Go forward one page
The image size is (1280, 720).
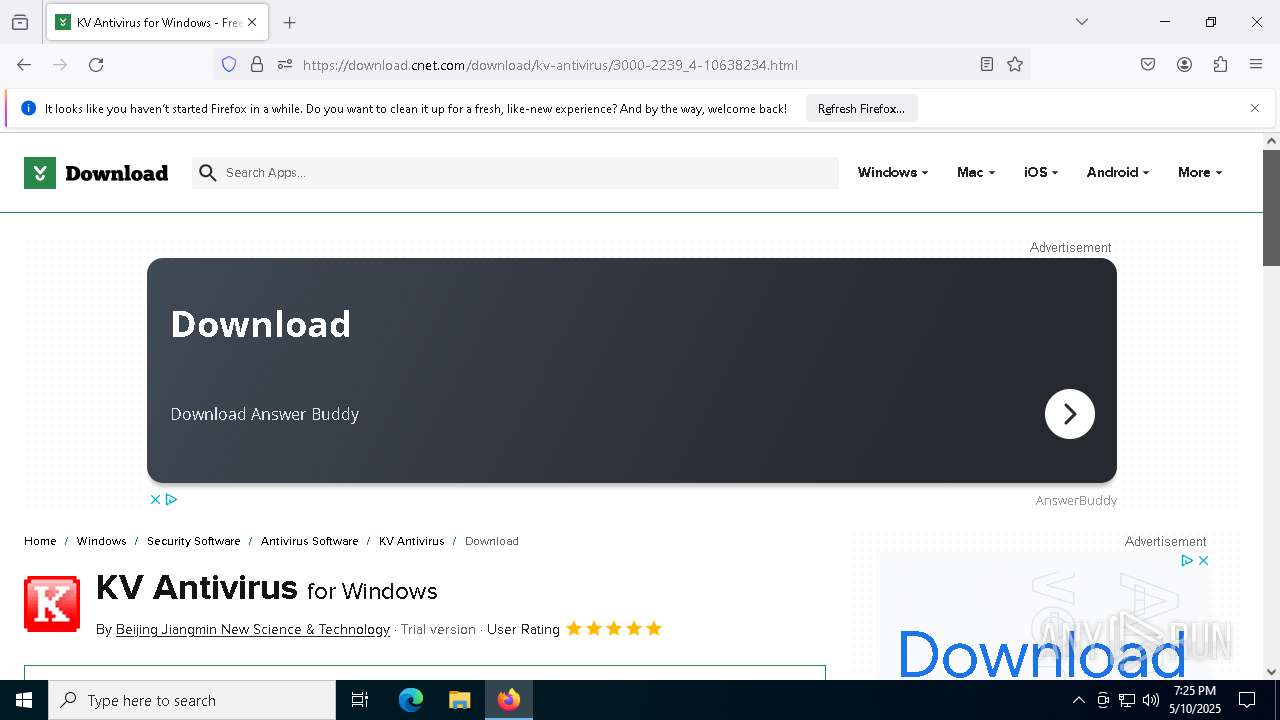coord(60,65)
